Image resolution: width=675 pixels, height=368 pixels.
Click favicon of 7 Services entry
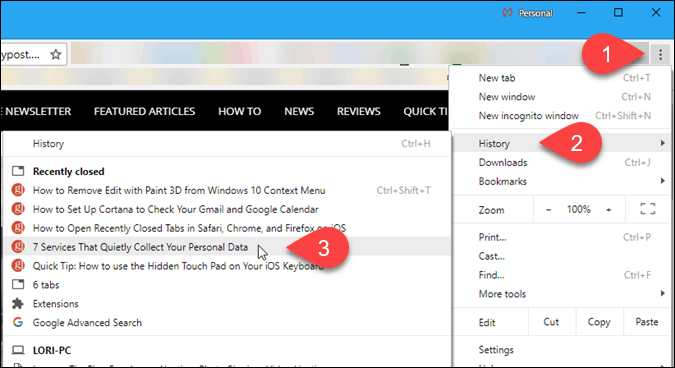[x=18, y=247]
